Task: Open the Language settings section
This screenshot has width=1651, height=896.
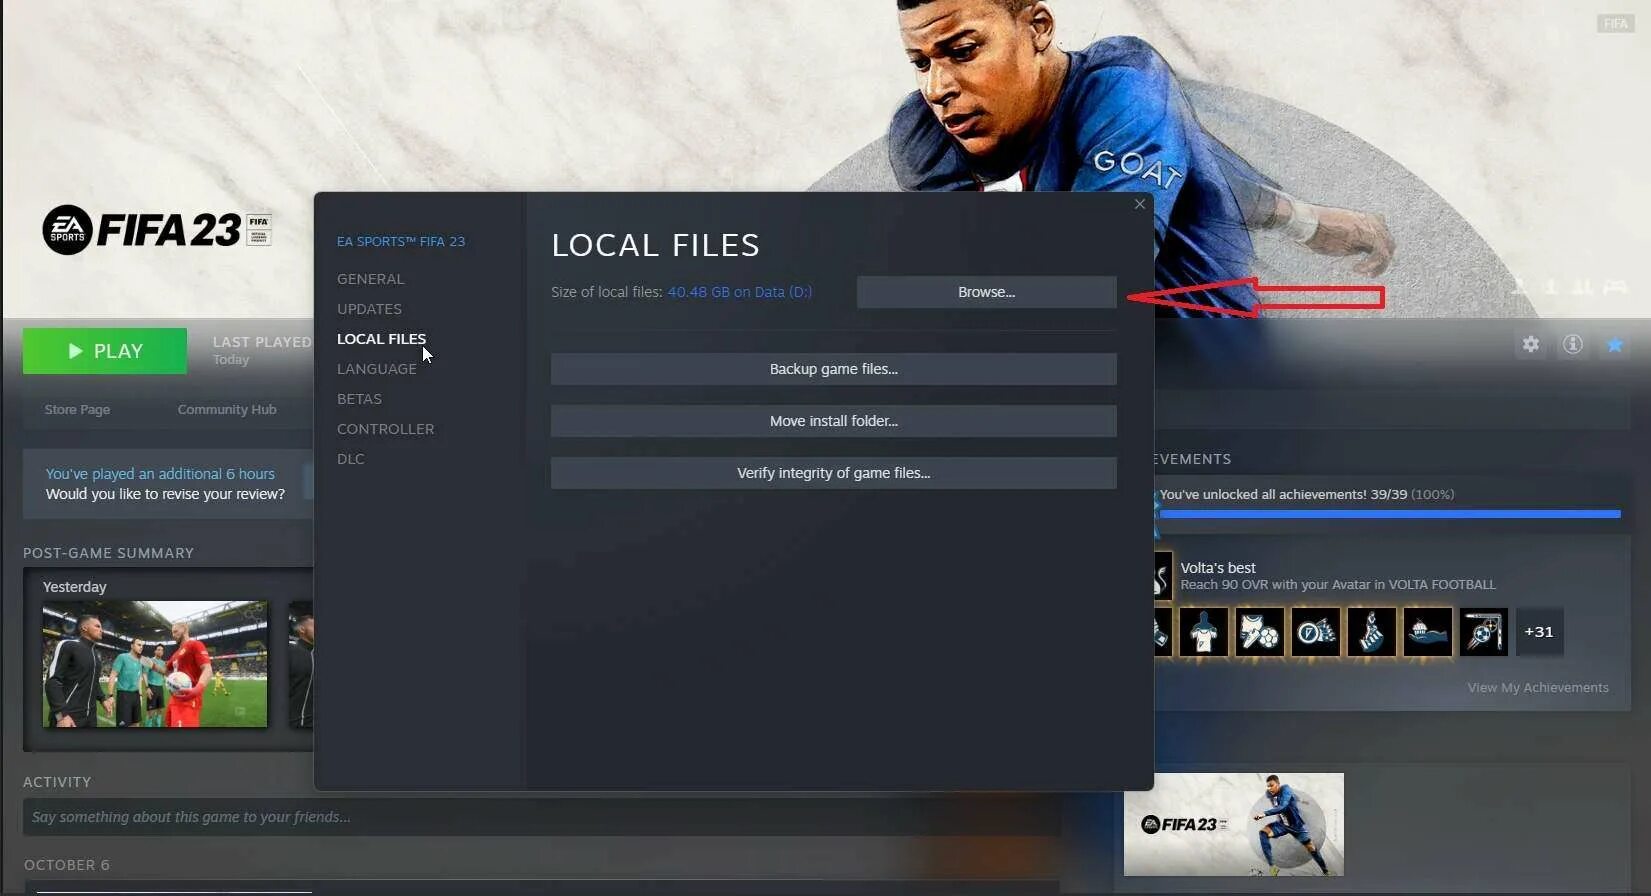Action: pyautogui.click(x=376, y=369)
